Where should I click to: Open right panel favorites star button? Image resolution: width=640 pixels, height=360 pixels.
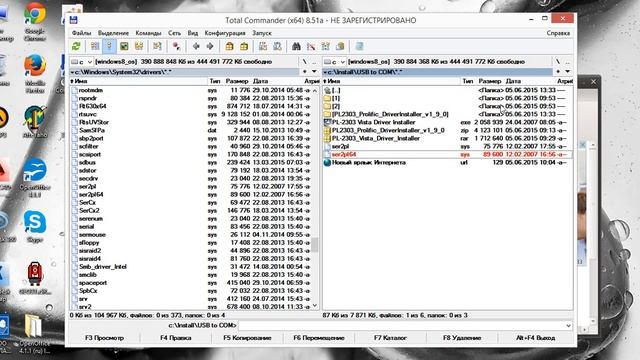pos(558,71)
